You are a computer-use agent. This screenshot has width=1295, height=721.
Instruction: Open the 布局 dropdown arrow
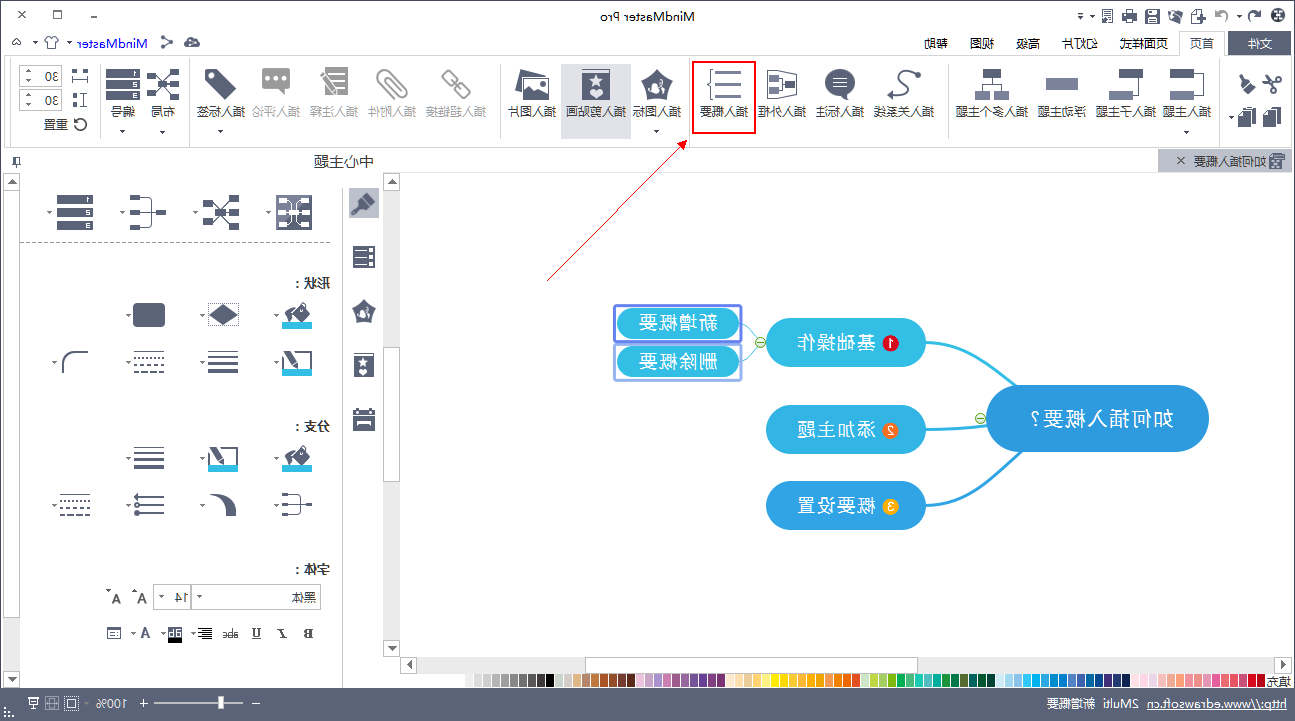point(163,131)
